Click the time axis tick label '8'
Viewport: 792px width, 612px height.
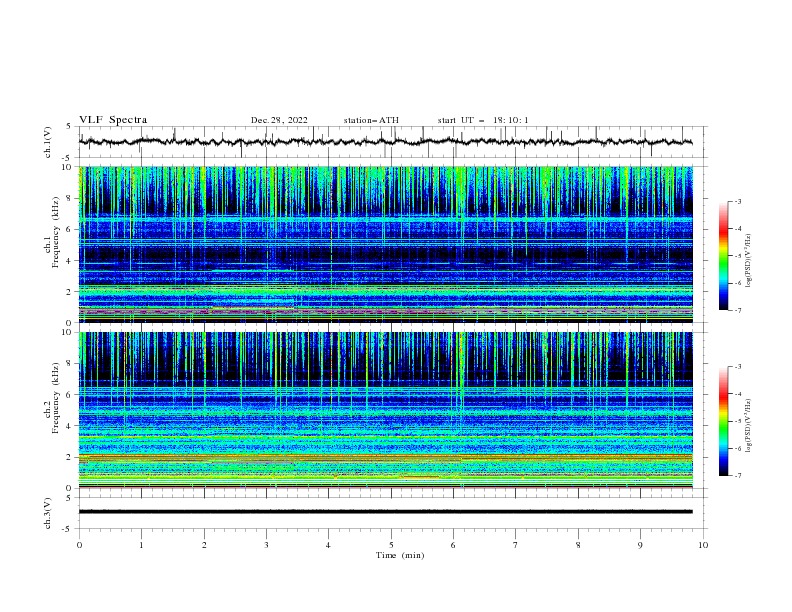pos(578,545)
